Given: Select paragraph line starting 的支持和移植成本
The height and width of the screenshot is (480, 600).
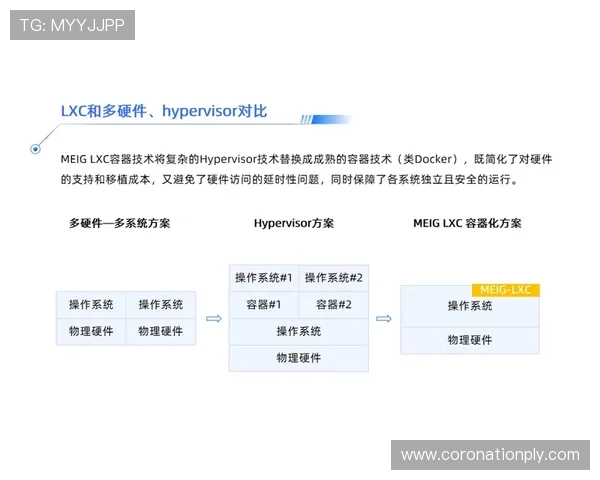Looking at the screenshot, I should point(289,179).
